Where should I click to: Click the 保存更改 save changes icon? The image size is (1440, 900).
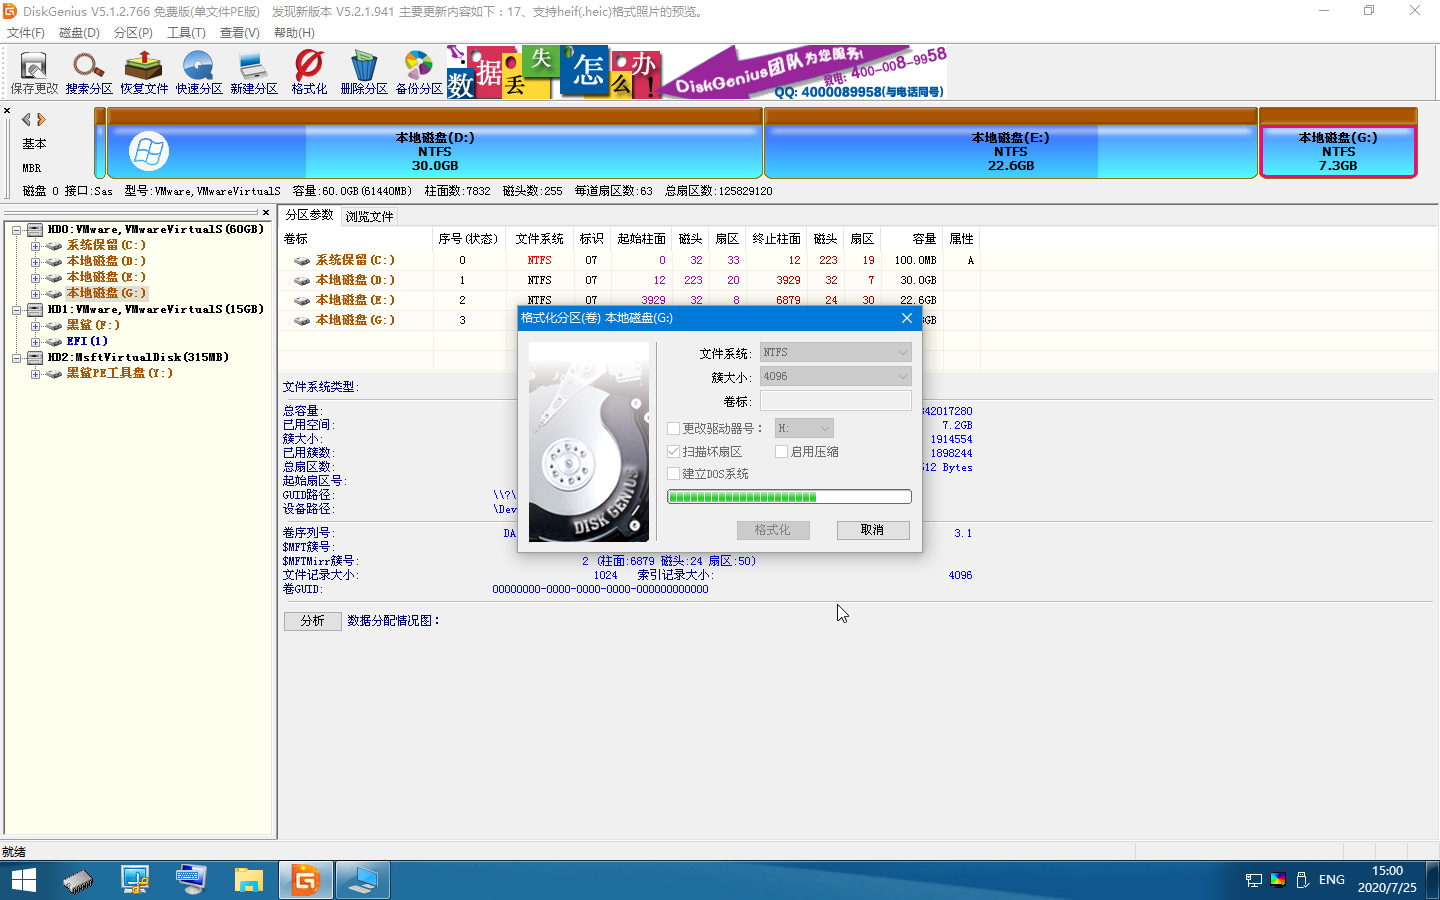(34, 73)
